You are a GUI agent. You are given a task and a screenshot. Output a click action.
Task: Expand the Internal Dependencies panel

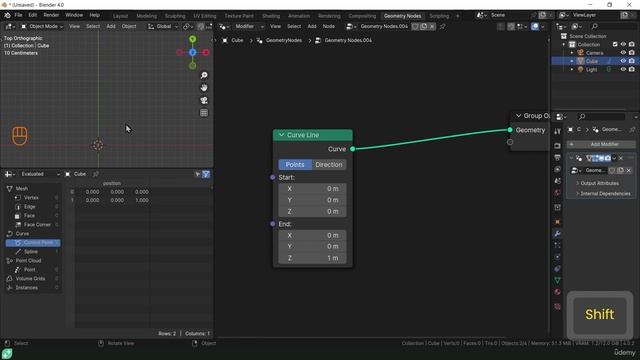(x=603, y=193)
